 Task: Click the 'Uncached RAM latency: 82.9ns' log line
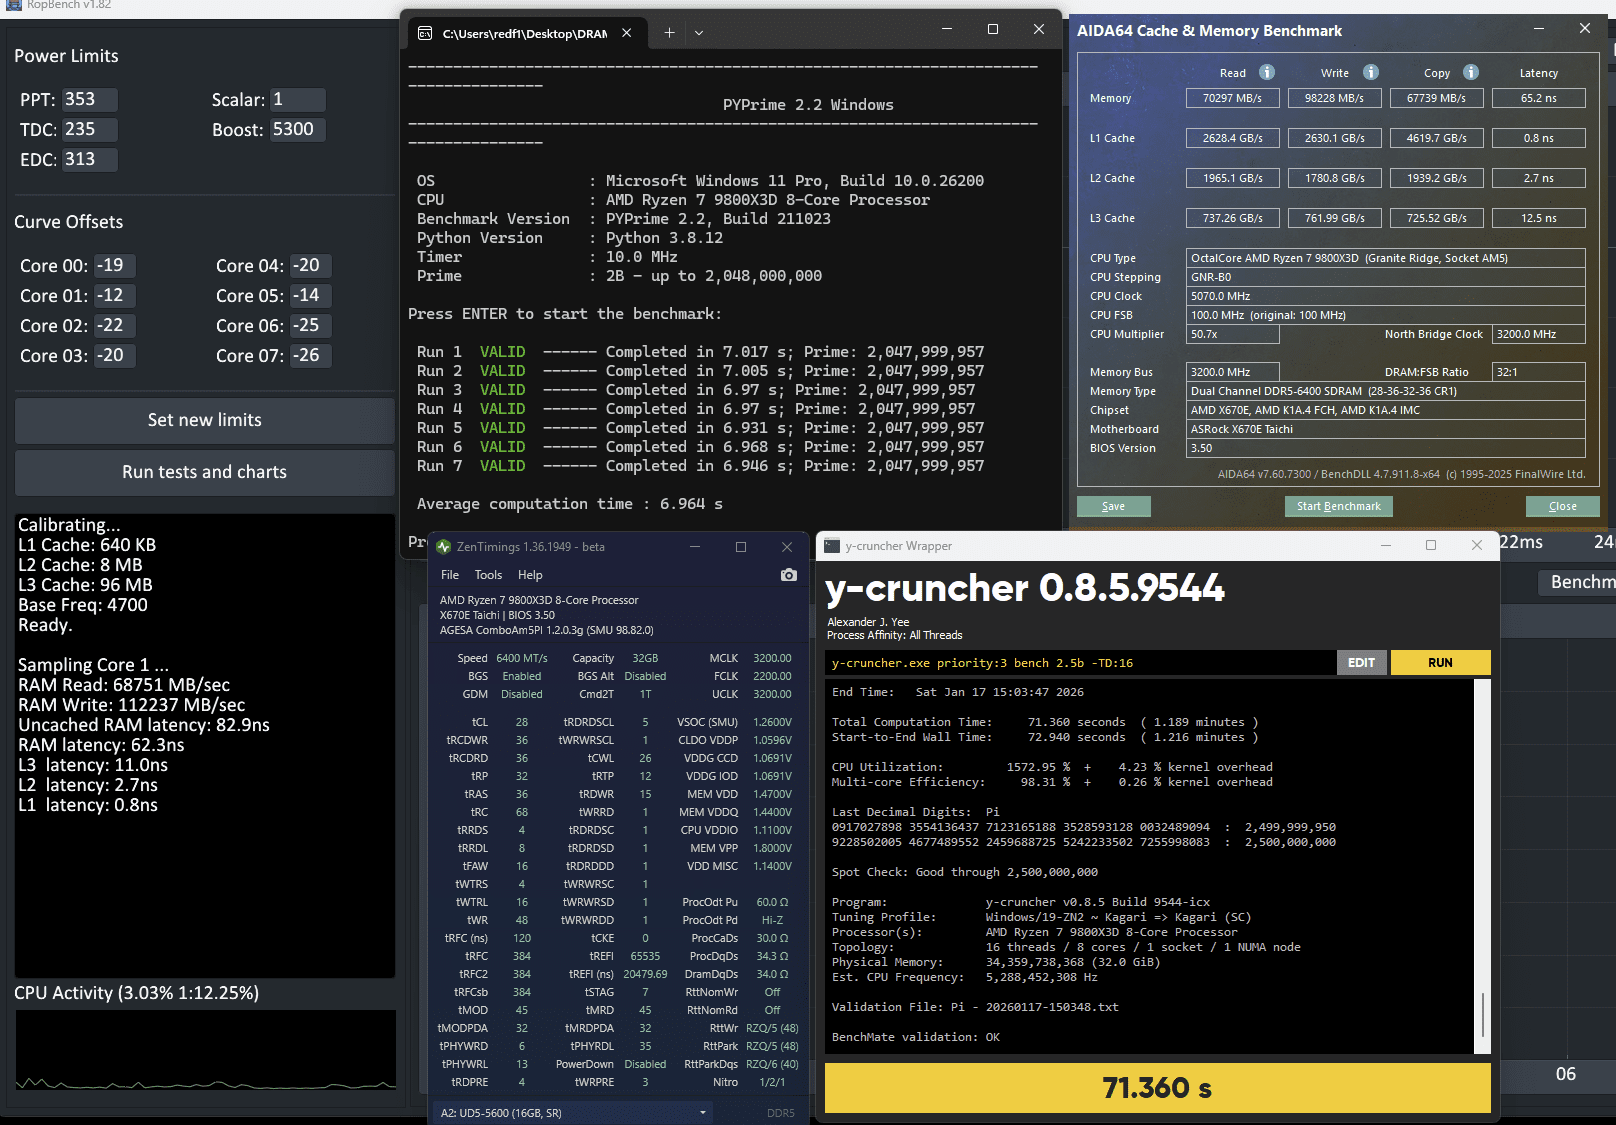pyautogui.click(x=144, y=725)
